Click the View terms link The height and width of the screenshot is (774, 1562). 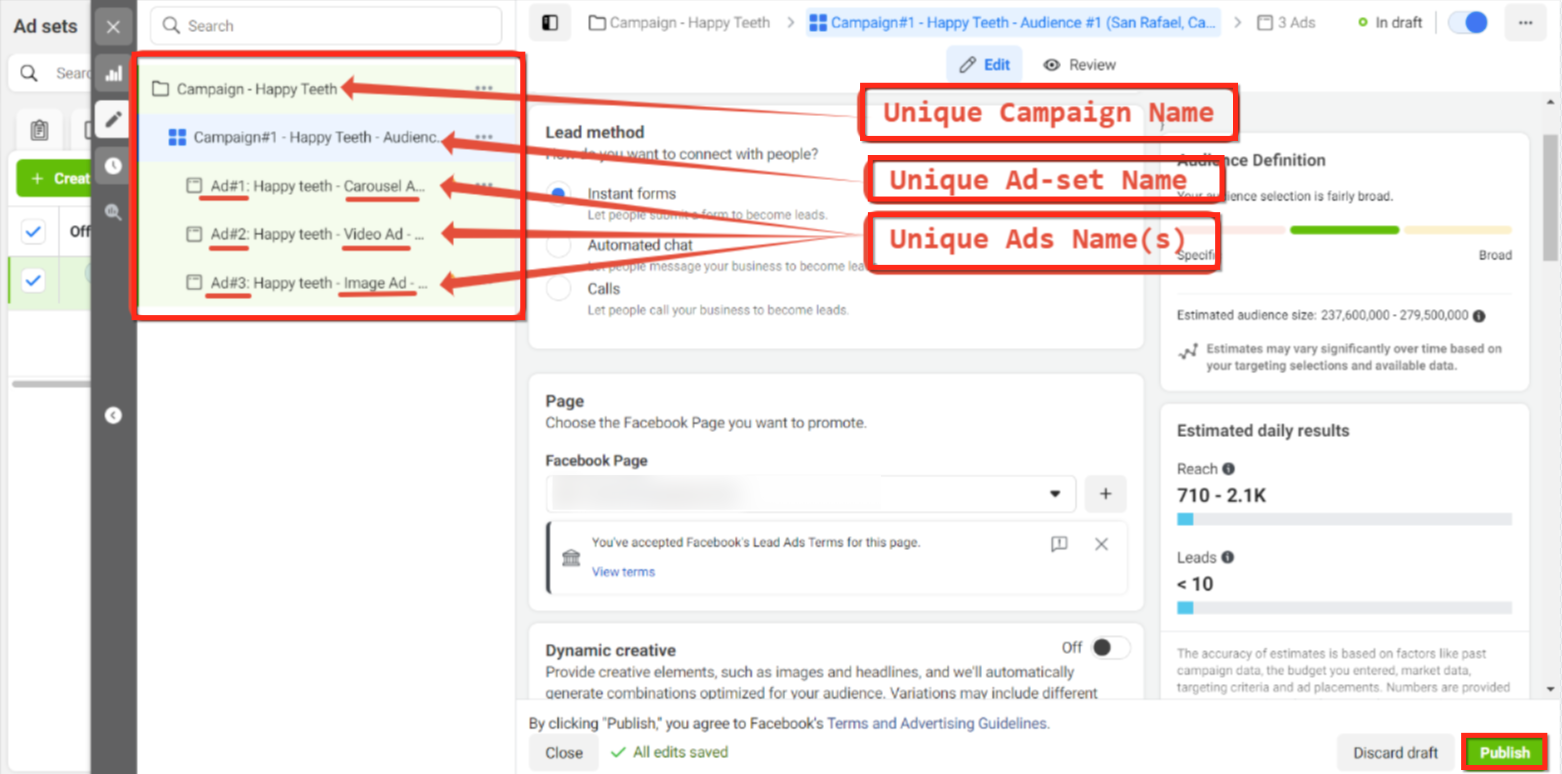(623, 572)
